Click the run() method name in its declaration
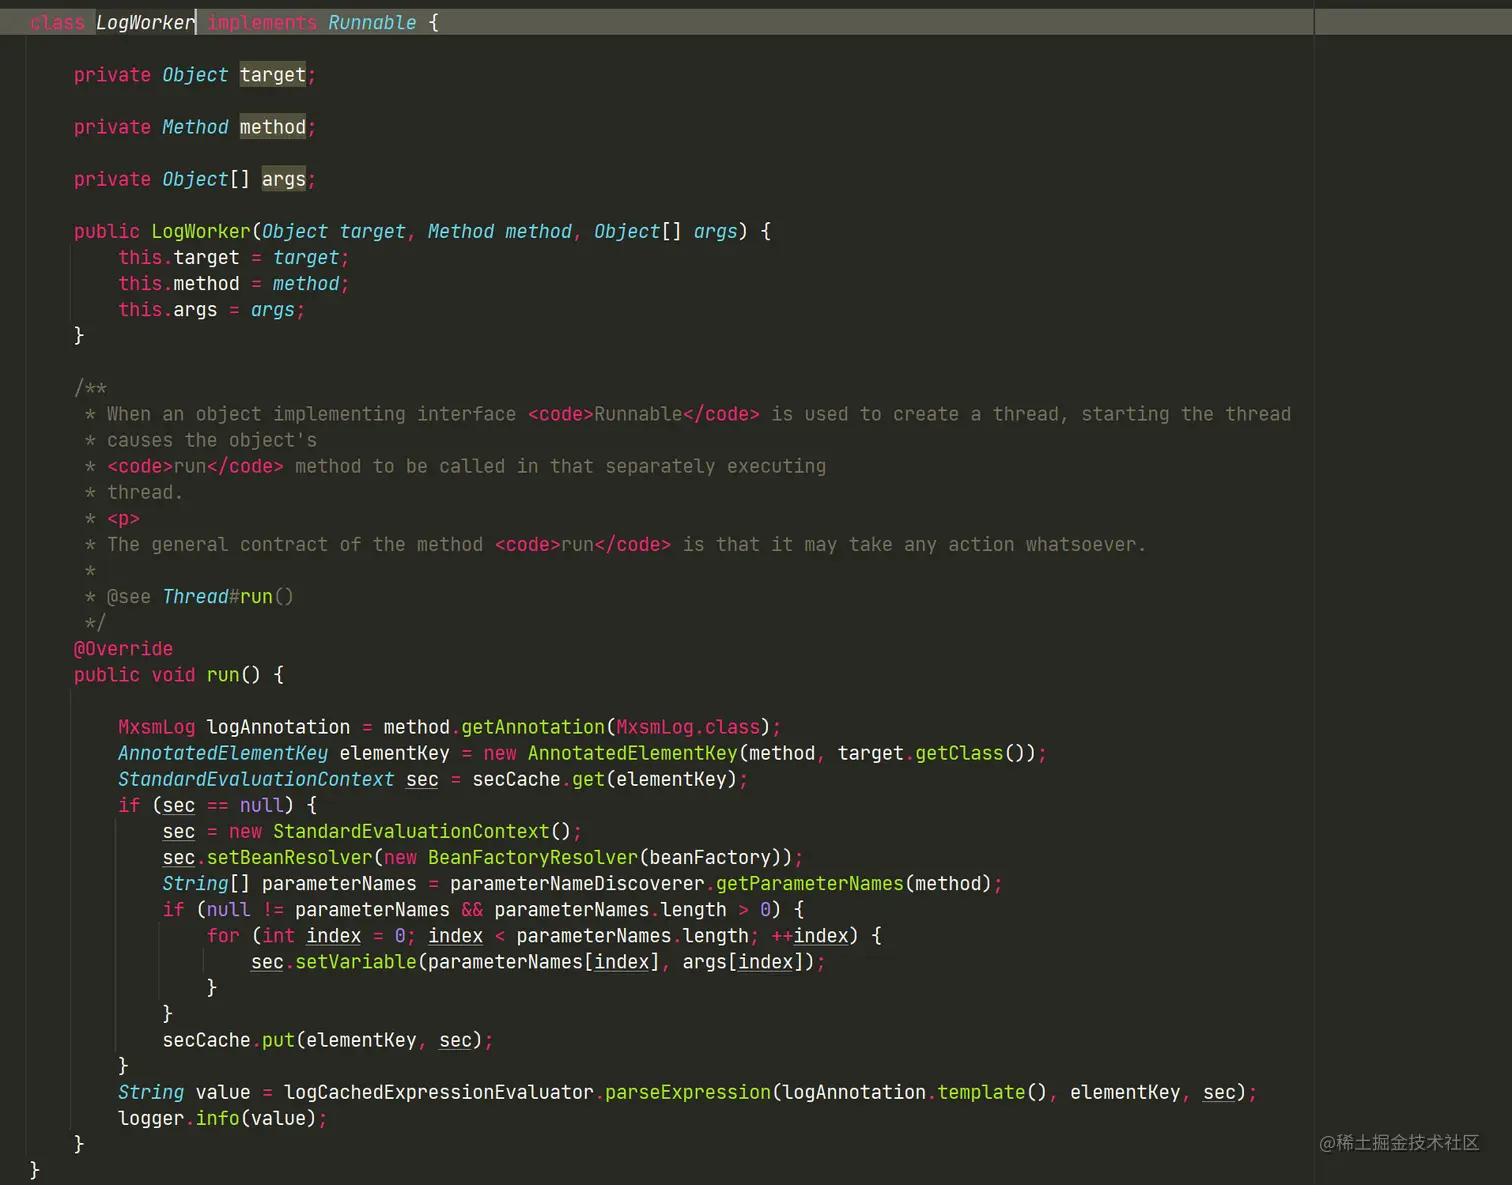The height and width of the screenshot is (1185, 1512). tap(223, 675)
